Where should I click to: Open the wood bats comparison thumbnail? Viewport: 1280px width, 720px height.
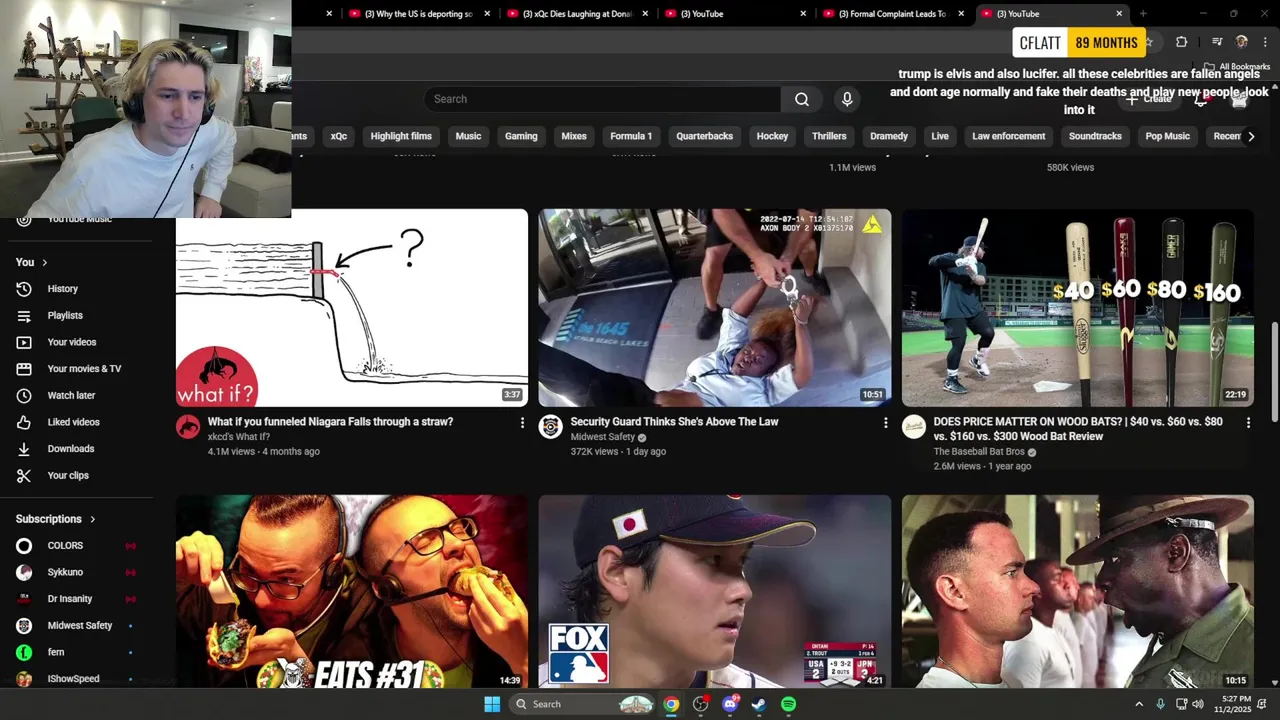(x=1078, y=307)
